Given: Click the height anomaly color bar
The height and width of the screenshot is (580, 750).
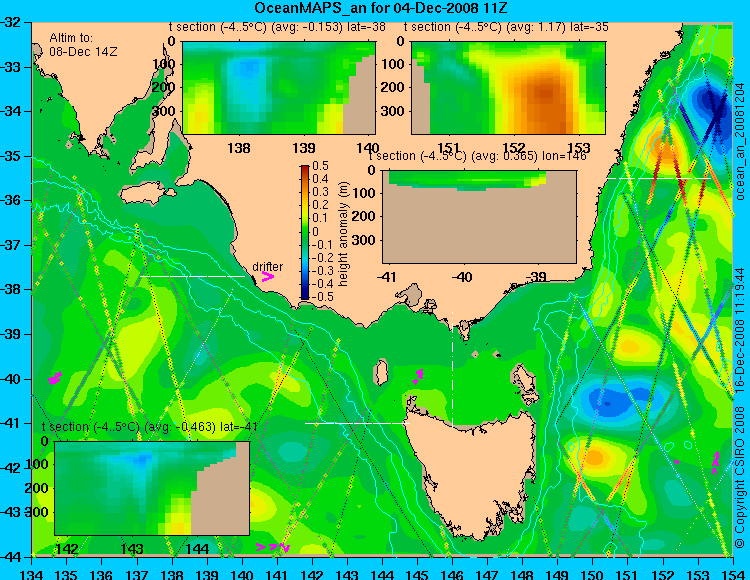Looking at the screenshot, I should 305,232.
